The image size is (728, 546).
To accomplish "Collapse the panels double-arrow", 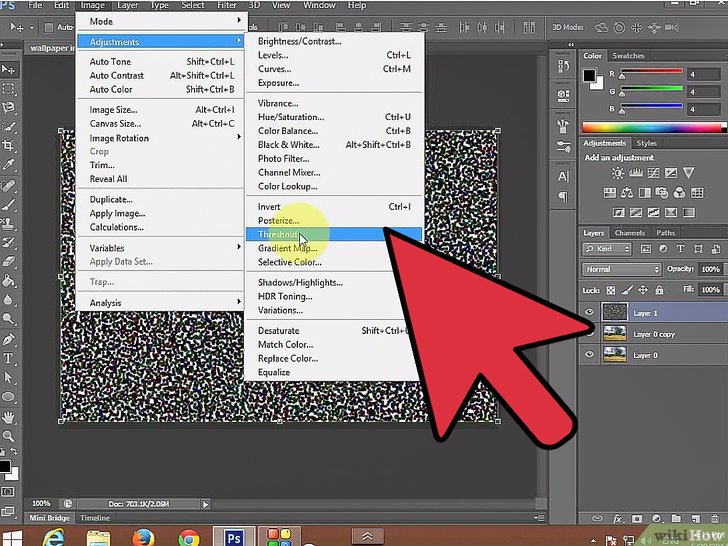I will click(x=571, y=45).
